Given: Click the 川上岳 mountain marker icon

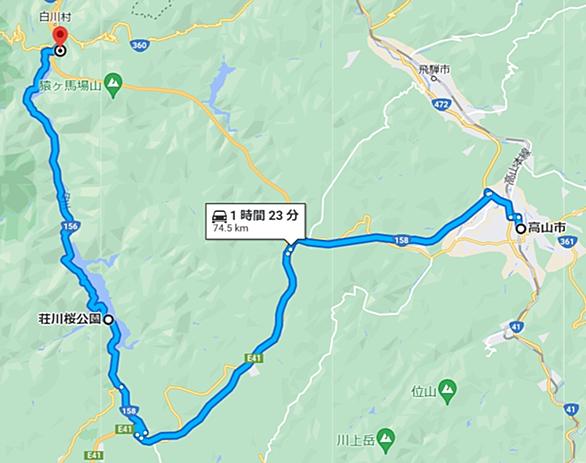Looking at the screenshot, I should 385,441.
